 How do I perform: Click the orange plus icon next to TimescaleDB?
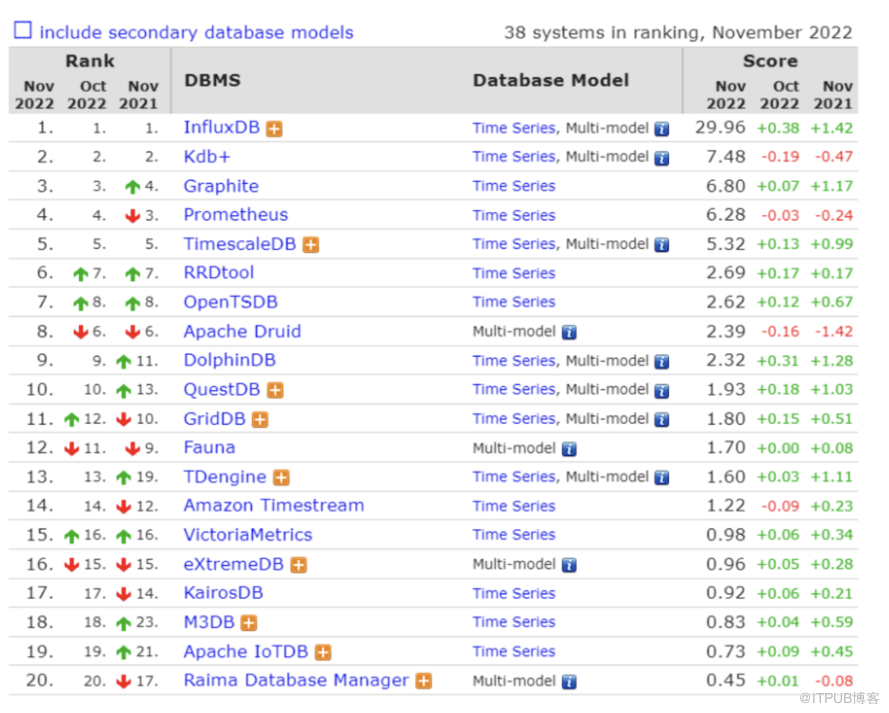(311, 245)
